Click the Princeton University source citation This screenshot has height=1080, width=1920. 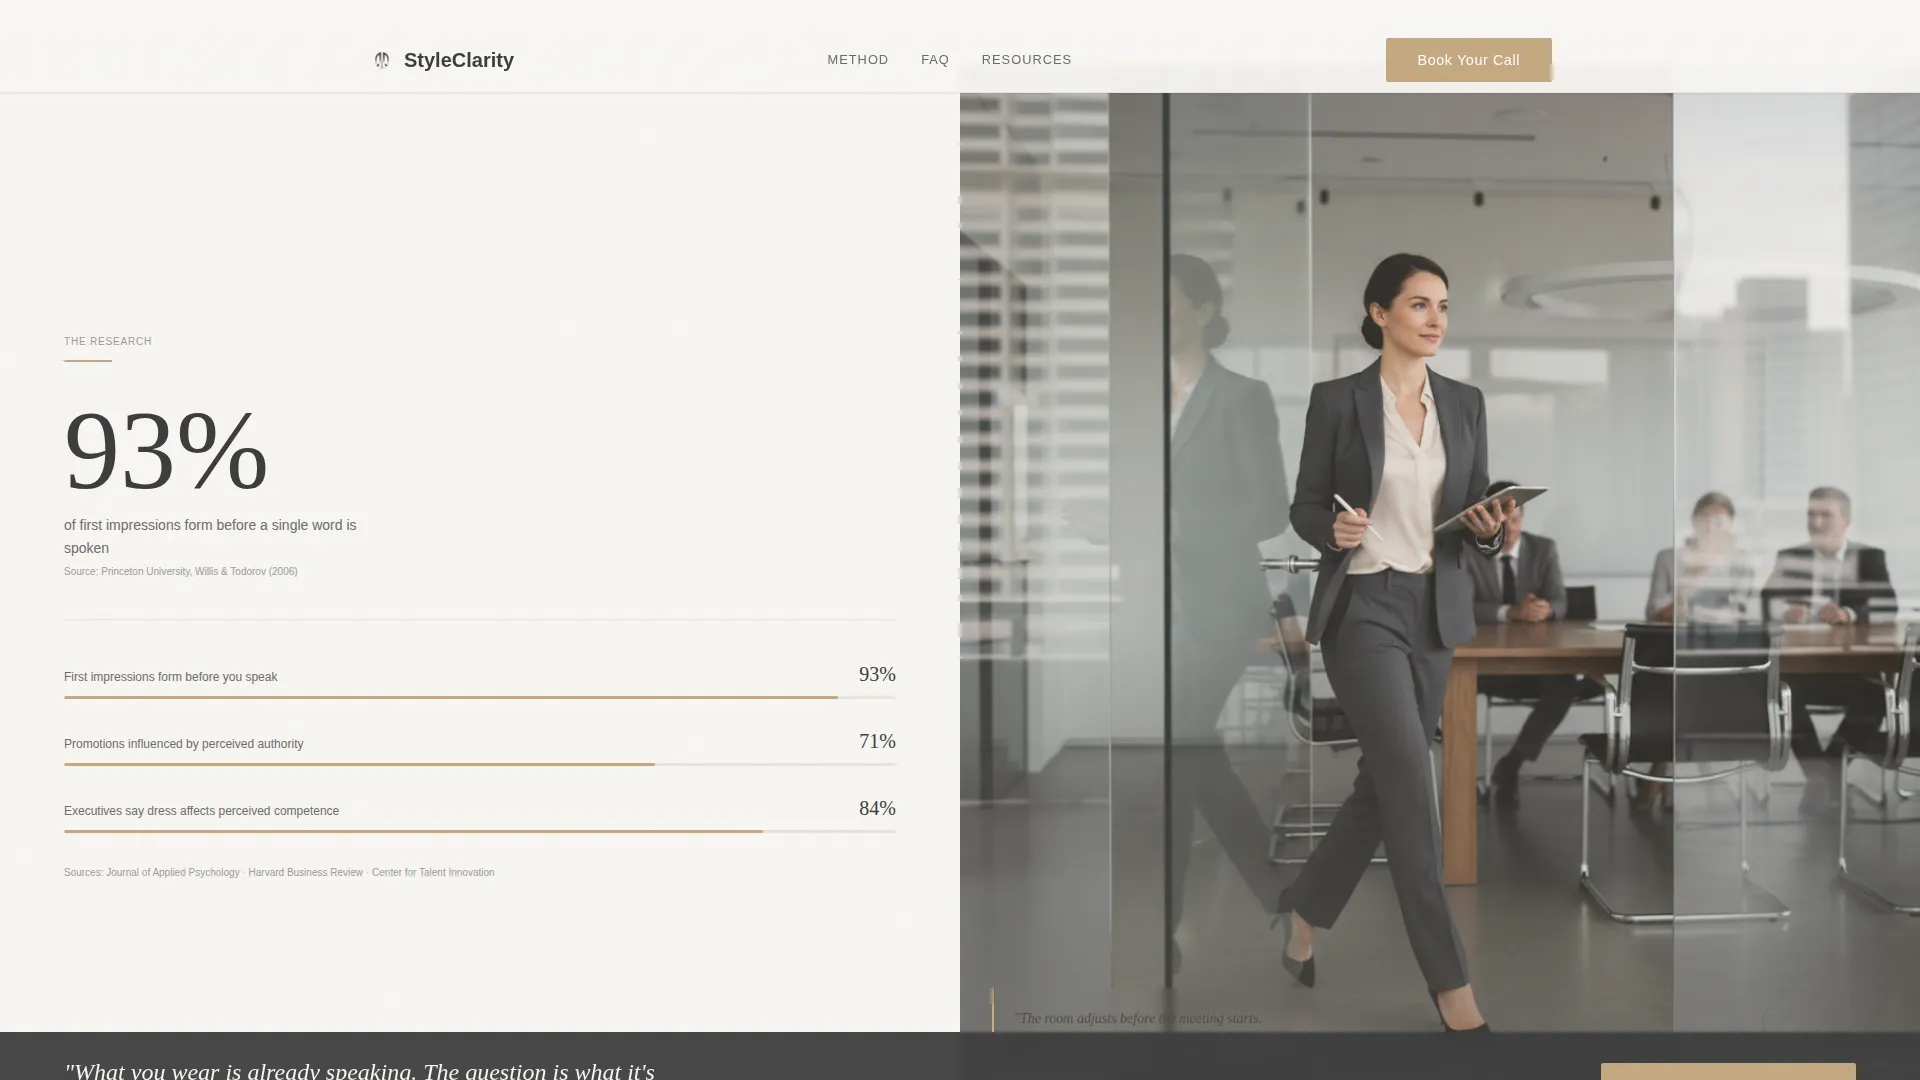pyautogui.click(x=181, y=572)
